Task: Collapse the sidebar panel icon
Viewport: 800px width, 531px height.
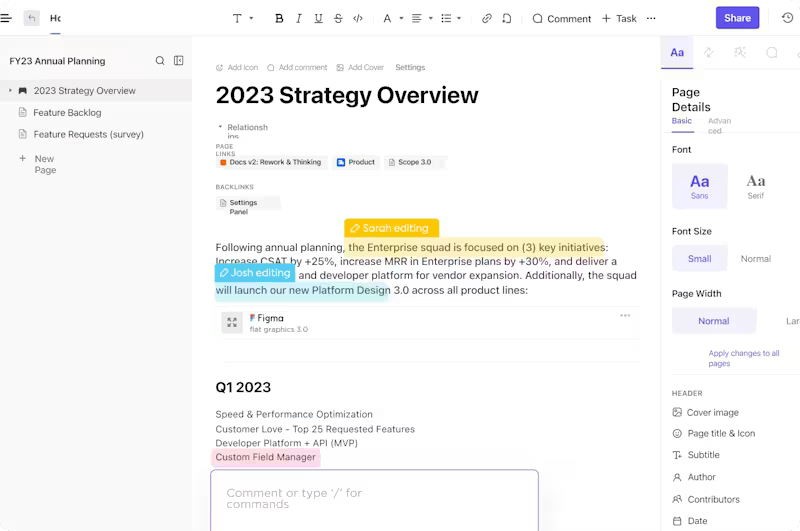Action: click(179, 61)
